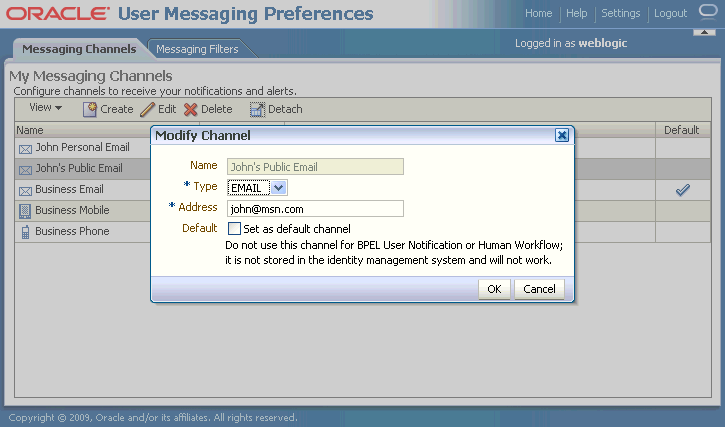Image resolution: width=725 pixels, height=427 pixels.
Task: Click the weblogic username text
Action: pos(603,43)
